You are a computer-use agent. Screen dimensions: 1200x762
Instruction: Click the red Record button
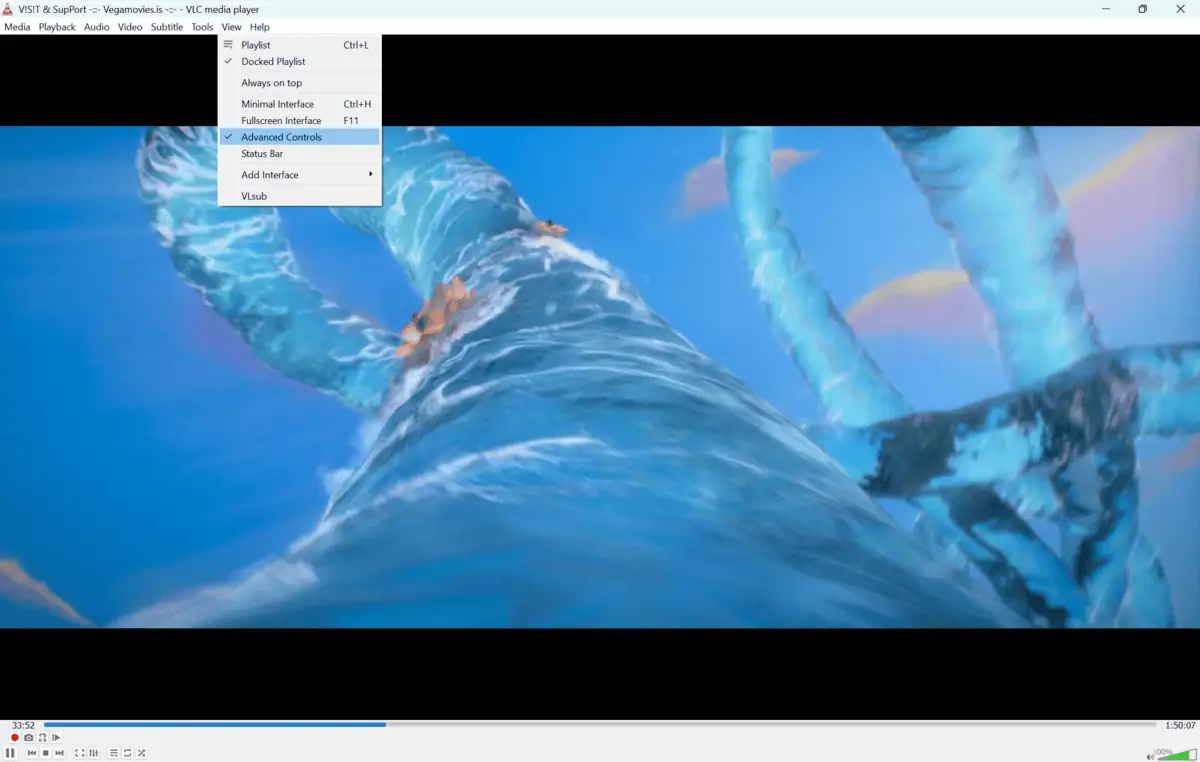click(14, 738)
